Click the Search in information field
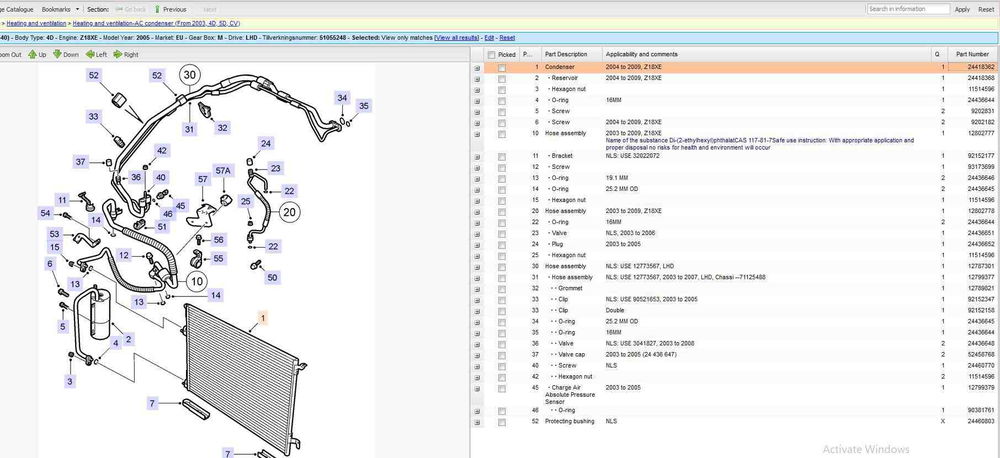Viewport: 1000px width, 458px height. coord(906,9)
